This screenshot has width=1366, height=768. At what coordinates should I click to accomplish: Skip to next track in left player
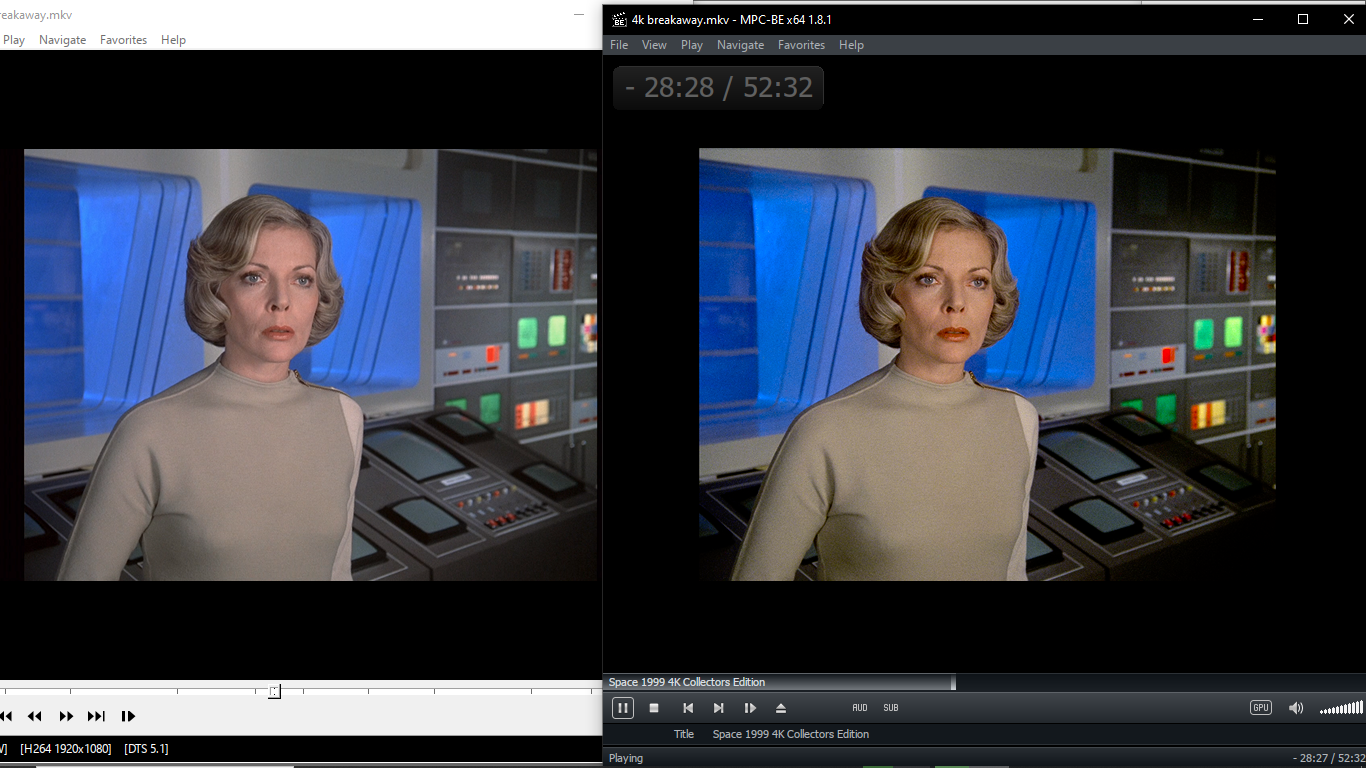(x=96, y=716)
